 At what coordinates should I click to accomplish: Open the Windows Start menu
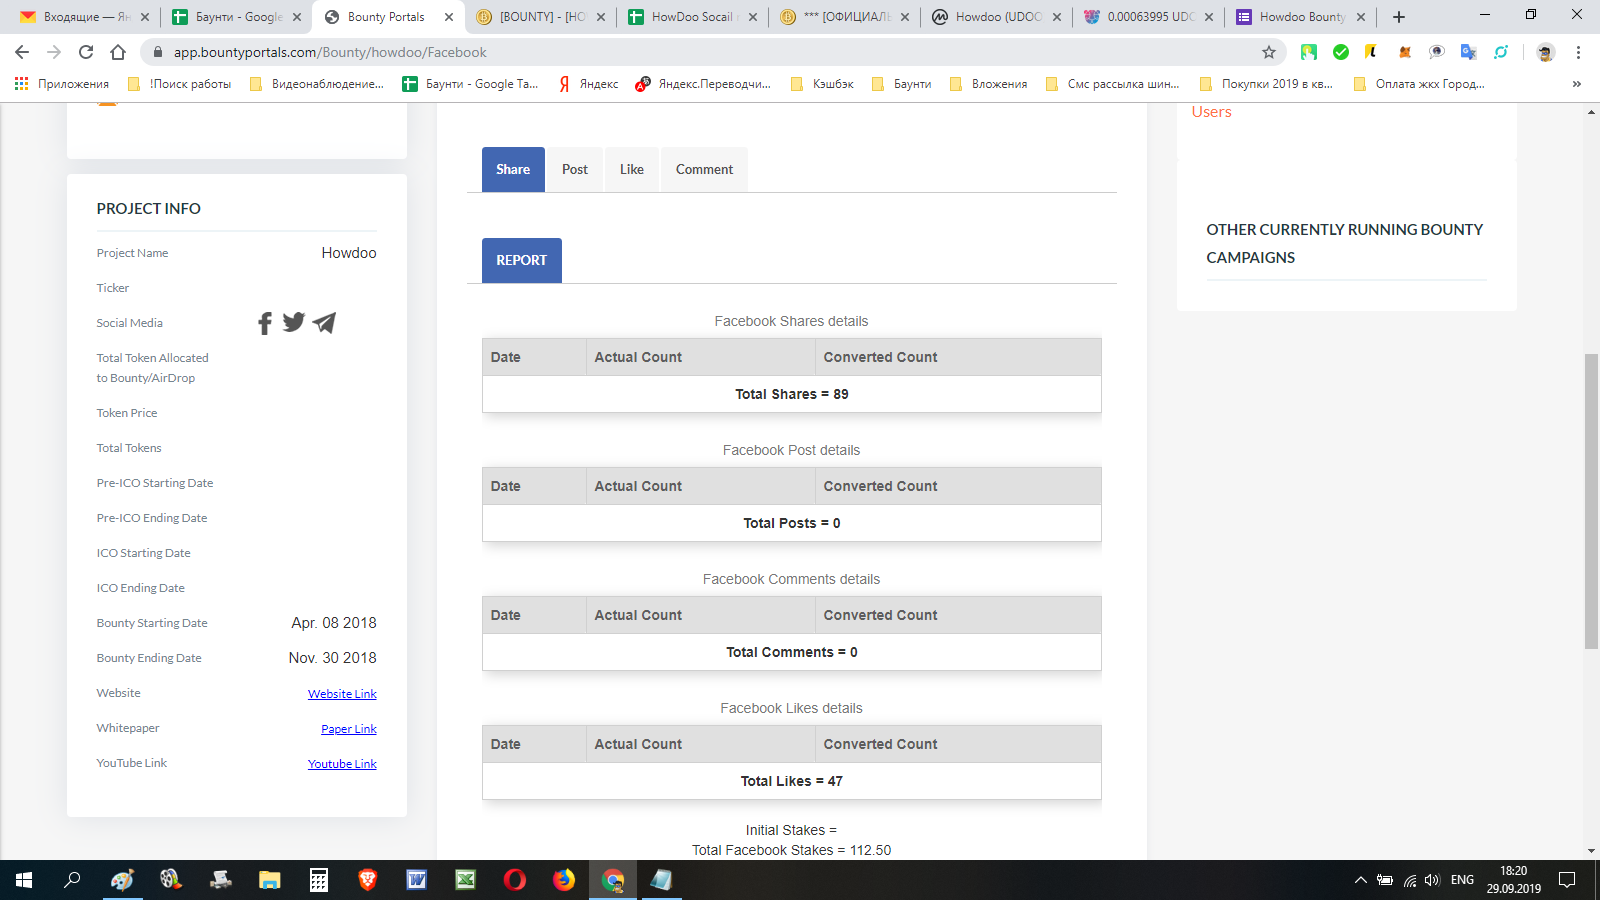coord(24,880)
